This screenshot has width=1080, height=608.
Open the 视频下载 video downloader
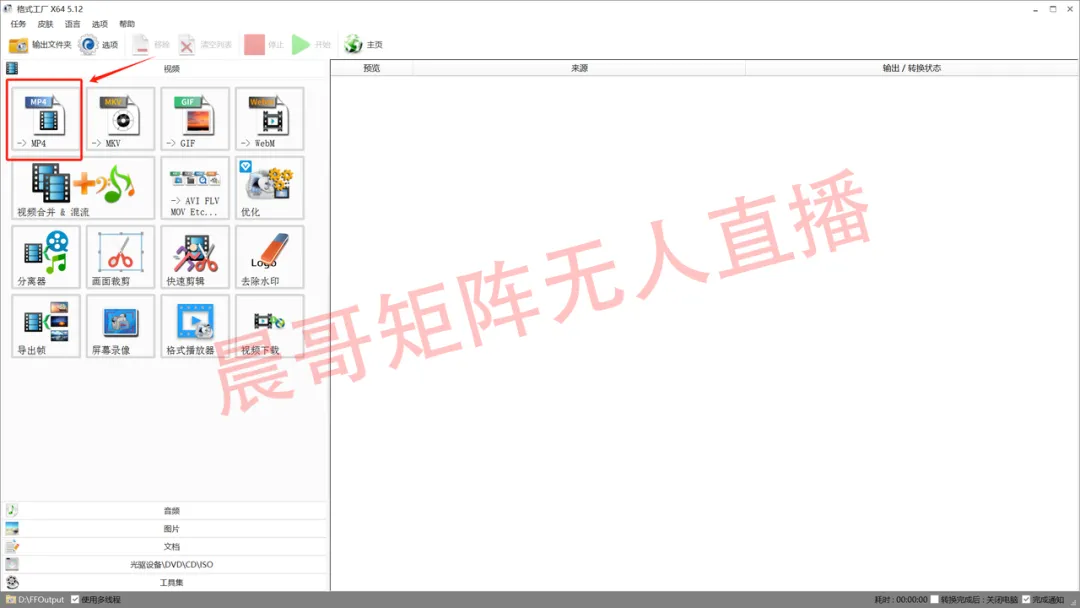(x=269, y=326)
